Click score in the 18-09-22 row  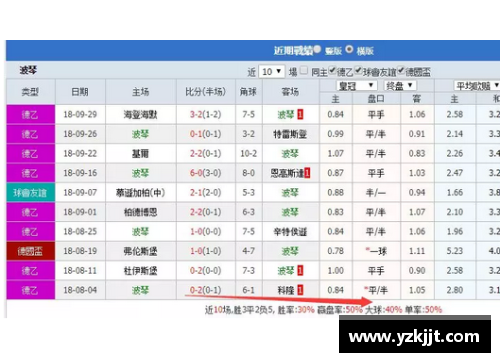(205, 154)
